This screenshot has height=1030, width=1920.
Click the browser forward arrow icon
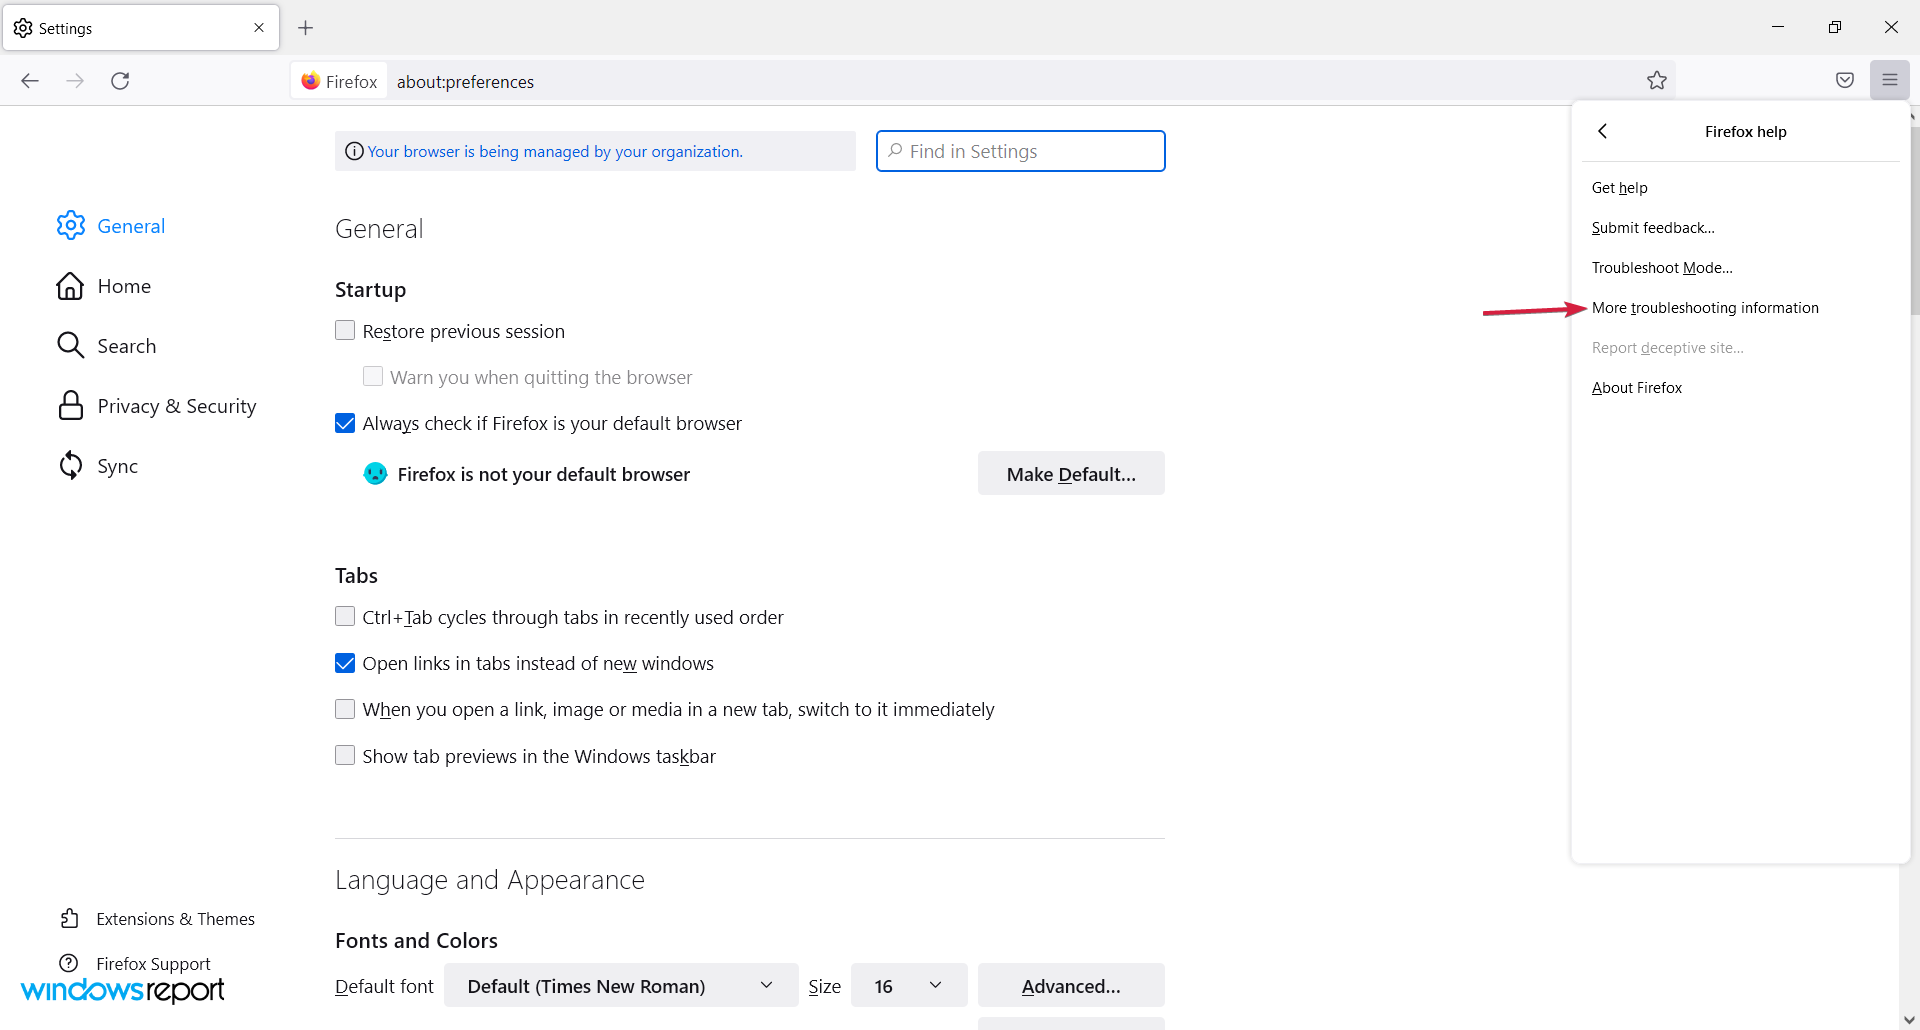click(75, 81)
